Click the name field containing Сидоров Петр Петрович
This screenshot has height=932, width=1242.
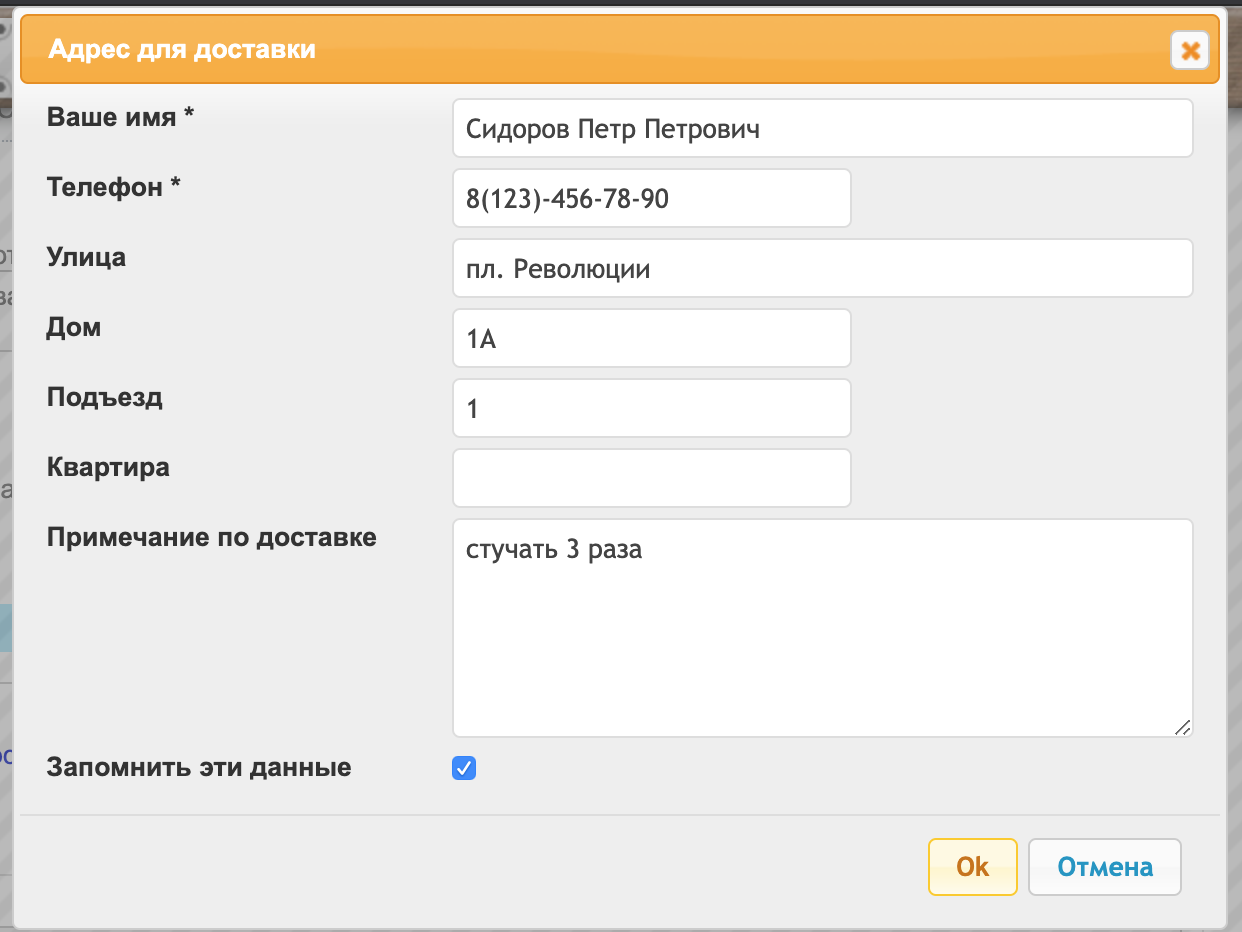[x=822, y=128]
